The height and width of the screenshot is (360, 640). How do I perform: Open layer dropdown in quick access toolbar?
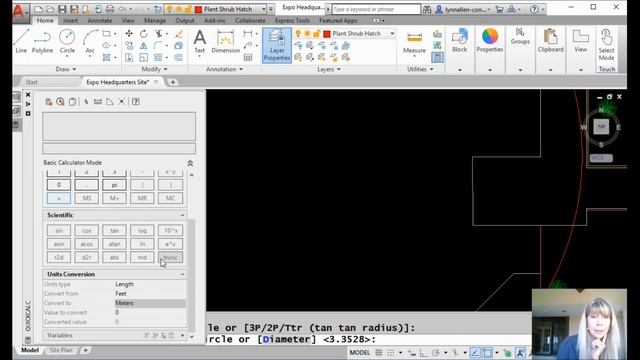tap(264, 9)
